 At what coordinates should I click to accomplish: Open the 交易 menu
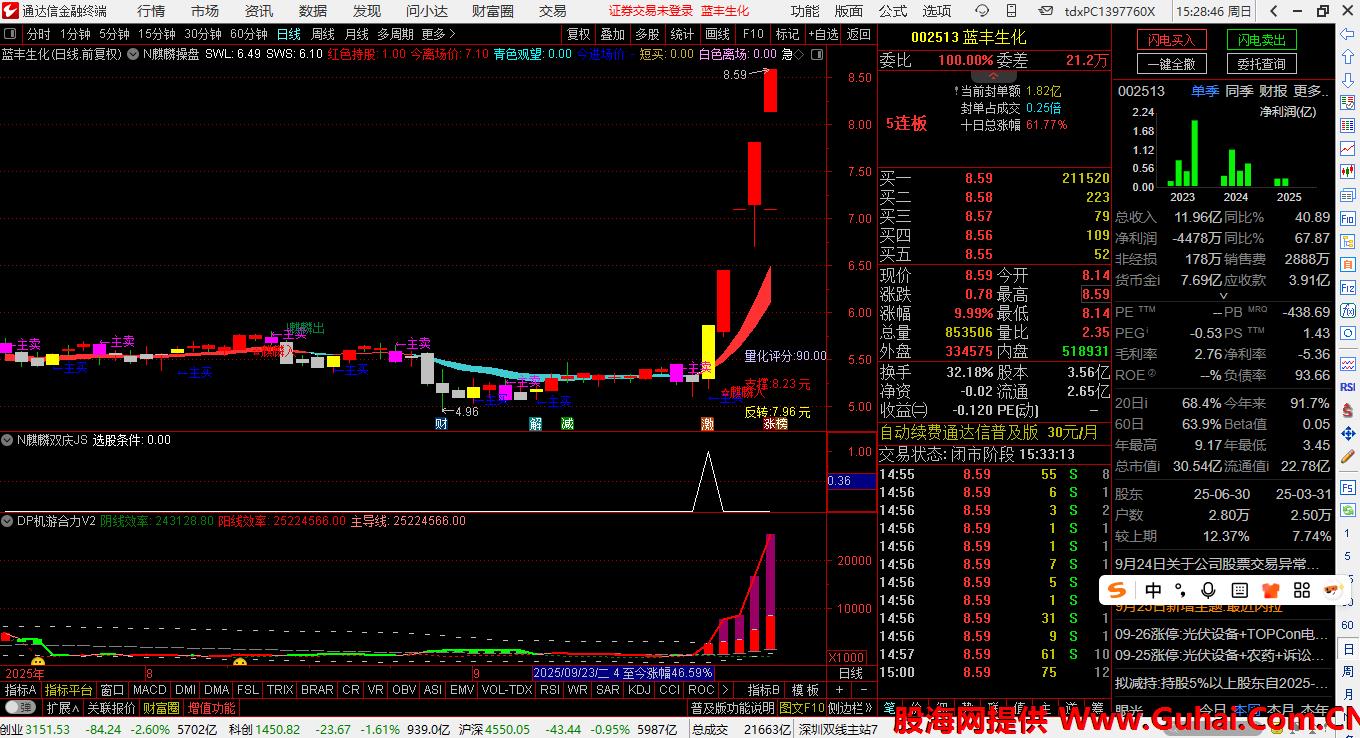click(x=553, y=11)
